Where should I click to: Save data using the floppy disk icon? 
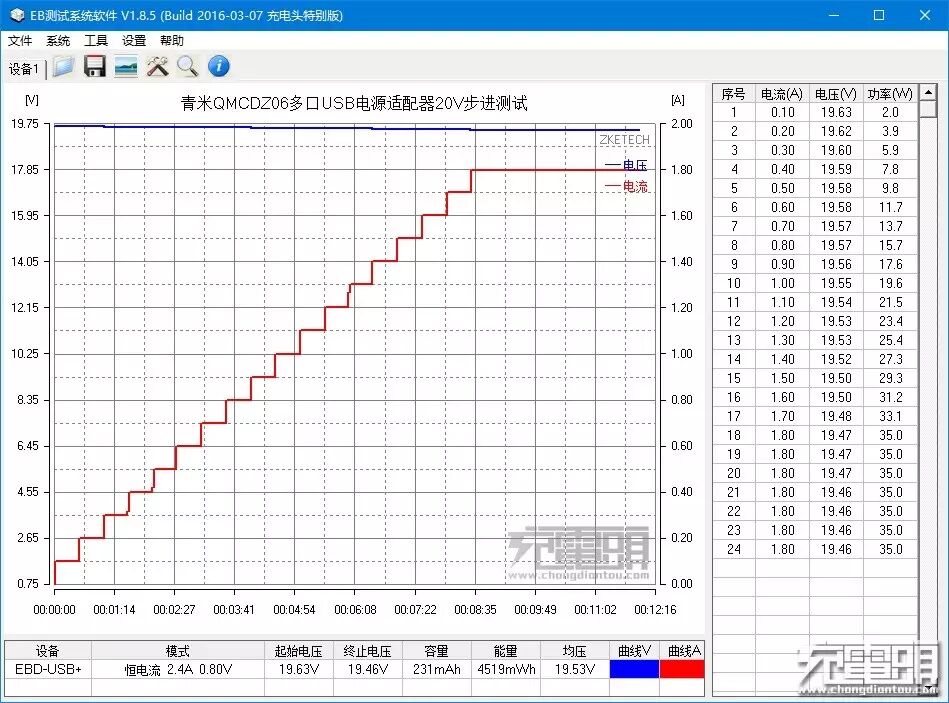coord(94,66)
